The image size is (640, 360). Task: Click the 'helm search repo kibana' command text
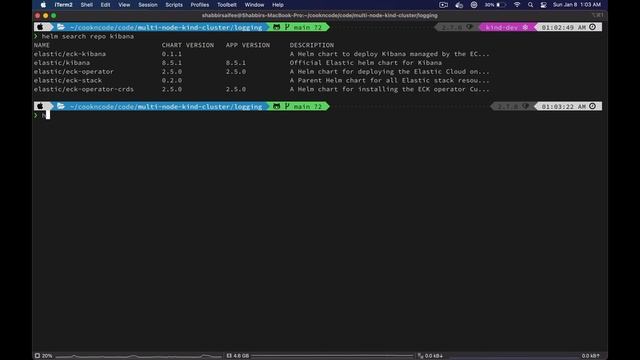coord(88,36)
